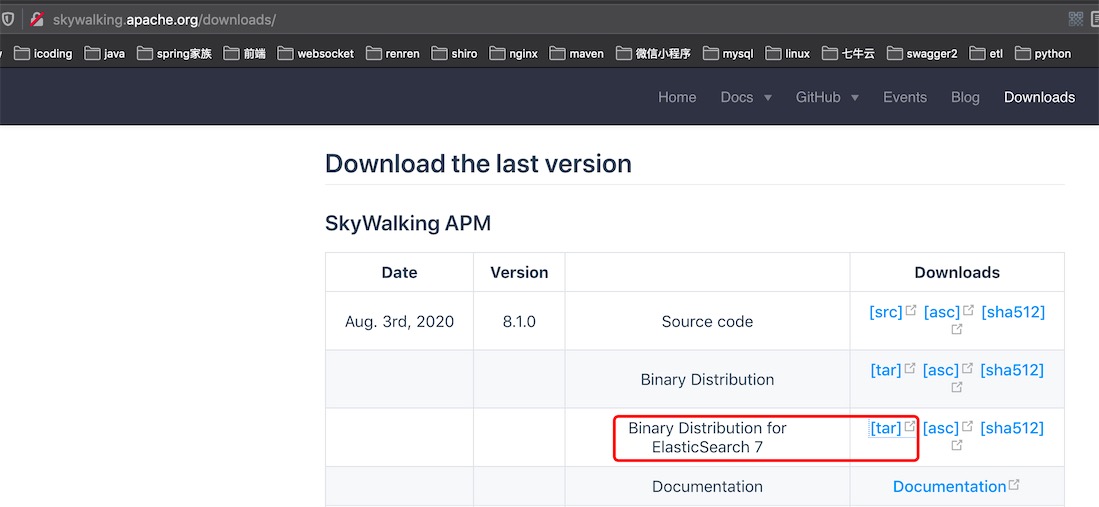1099x507 pixels.
Task: Expand the Docs dropdown menu
Action: (x=746, y=97)
